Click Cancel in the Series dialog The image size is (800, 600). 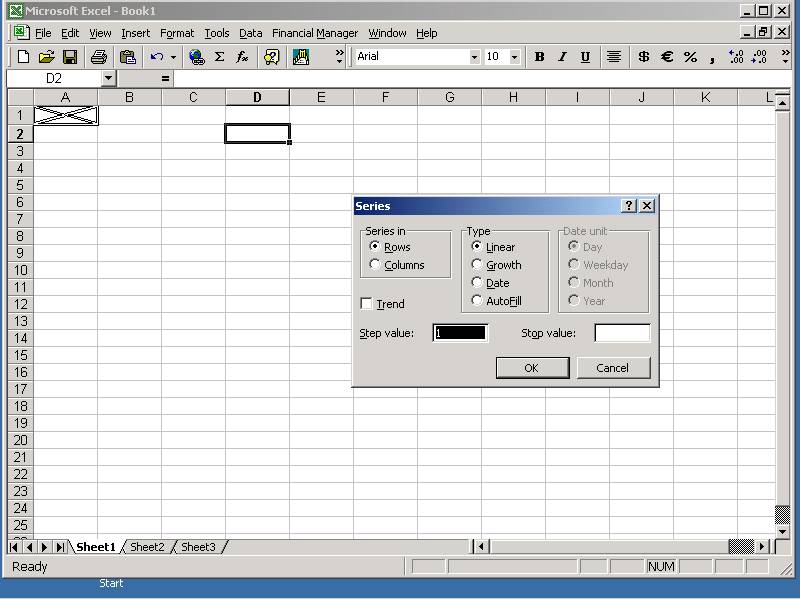613,368
